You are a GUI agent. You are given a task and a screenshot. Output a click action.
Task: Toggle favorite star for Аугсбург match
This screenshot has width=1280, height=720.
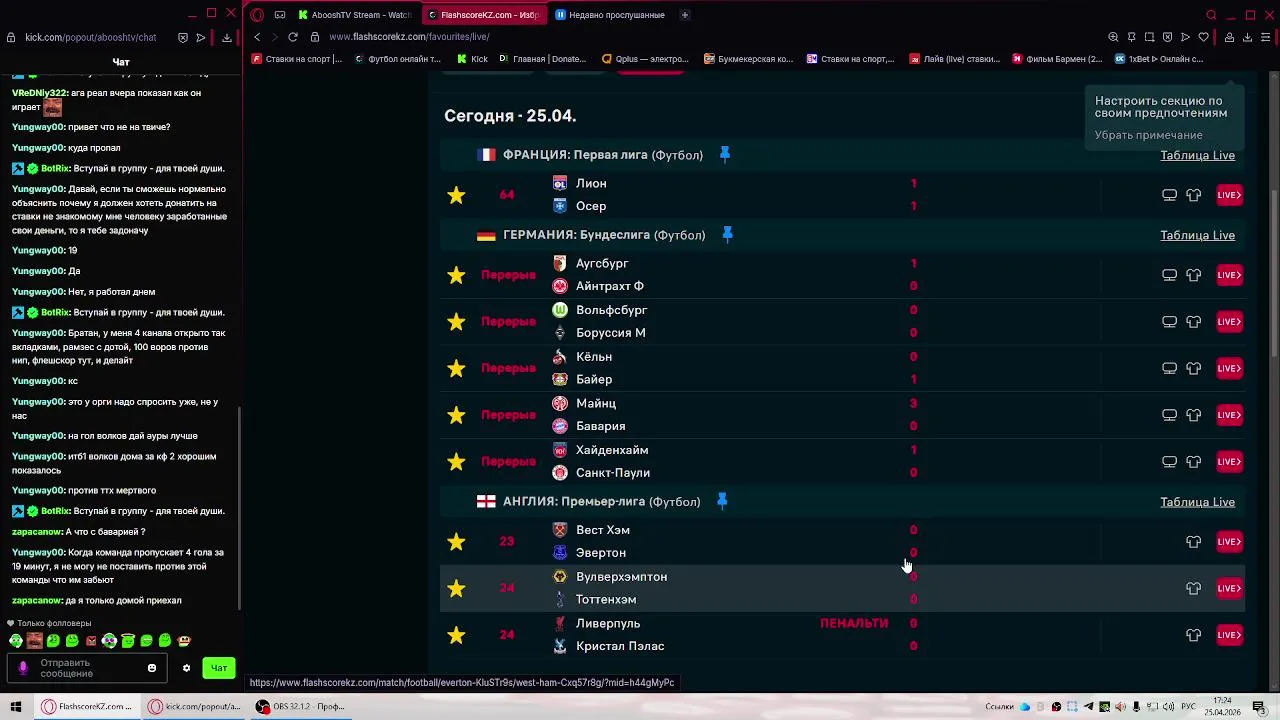pos(456,275)
